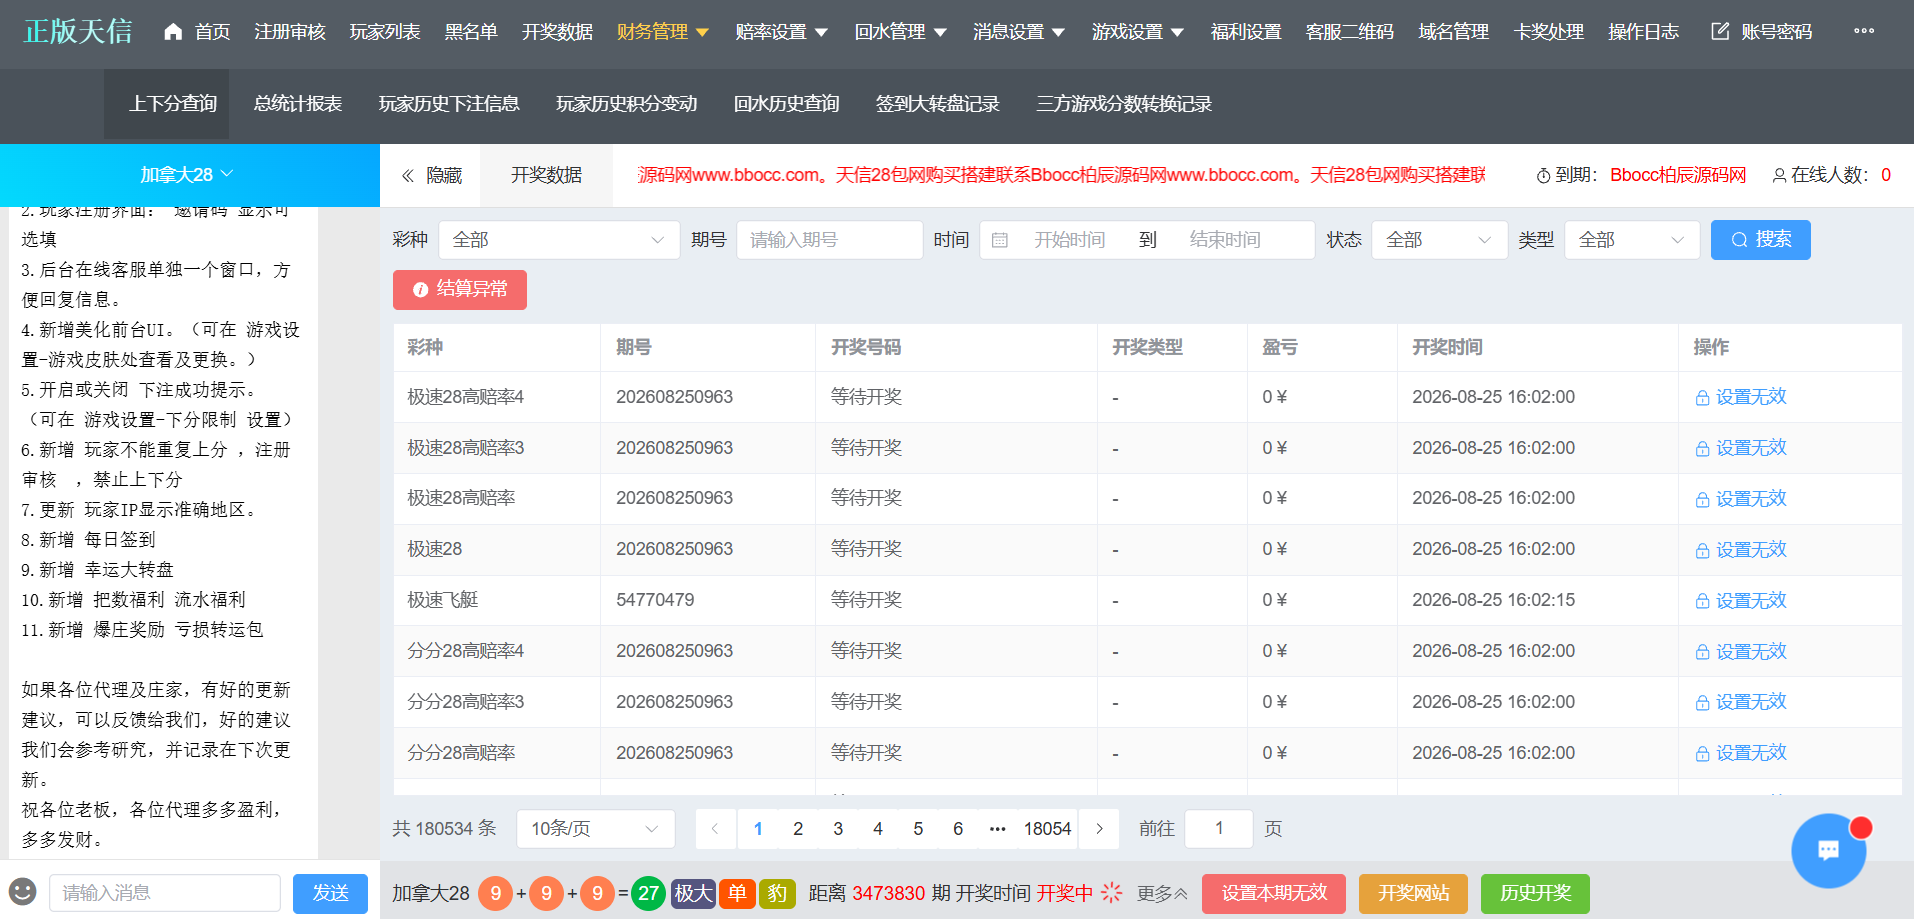Viewport: 1914px width, 919px height.
Task: Click the green result ball 27
Action: [649, 893]
